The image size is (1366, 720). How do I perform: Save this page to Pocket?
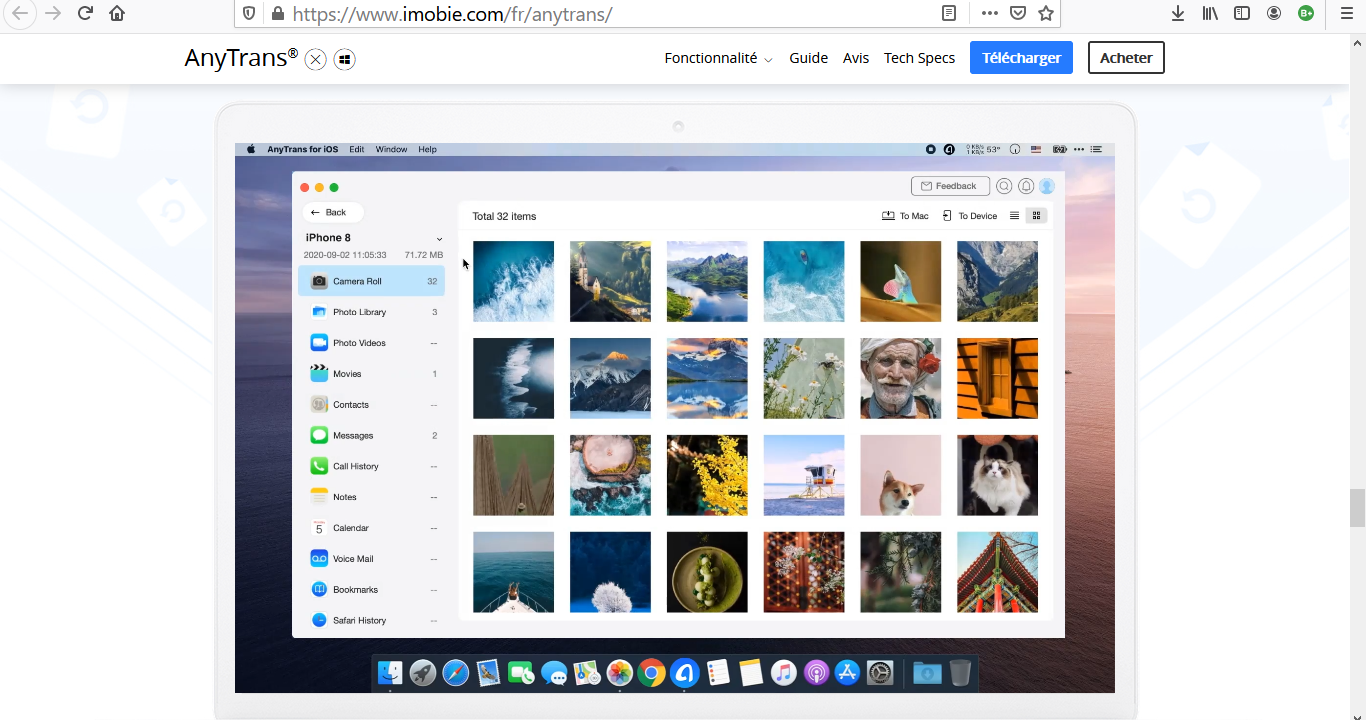1018,13
